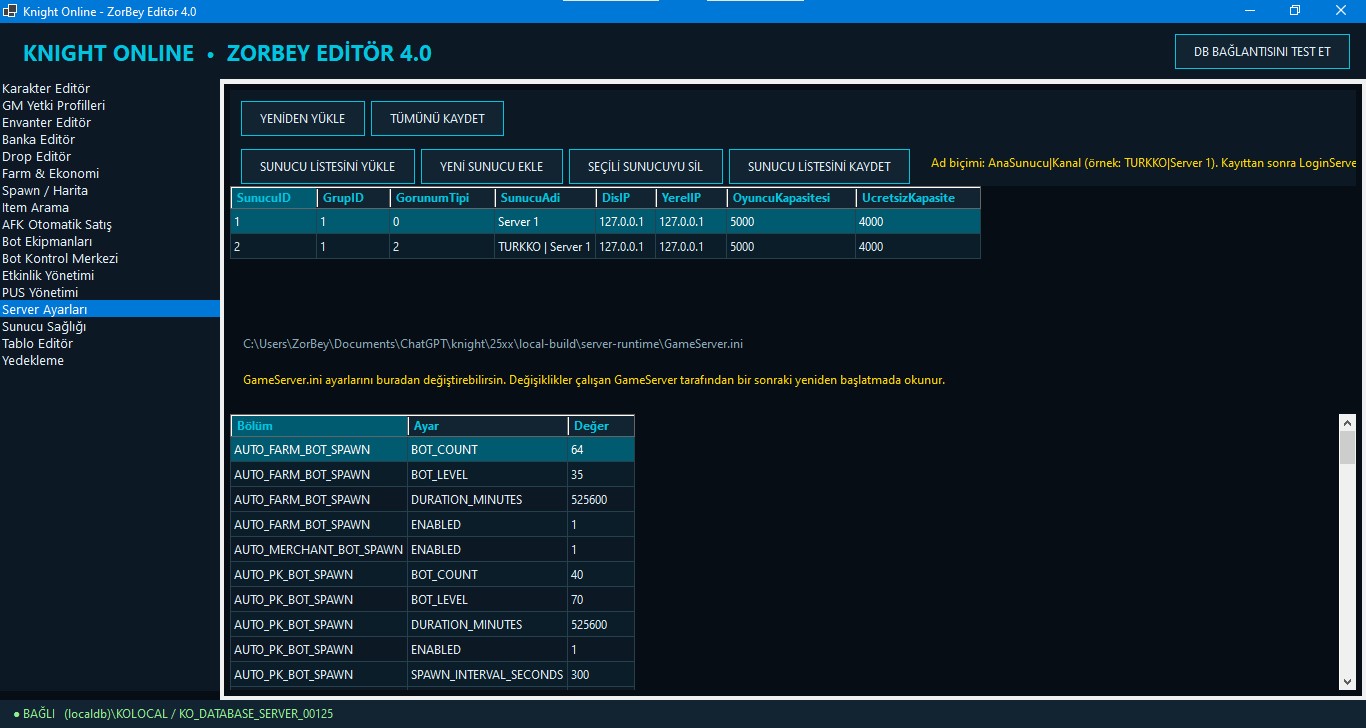
Task: Go to GM Yetki Profilleri
Action: coord(110,106)
